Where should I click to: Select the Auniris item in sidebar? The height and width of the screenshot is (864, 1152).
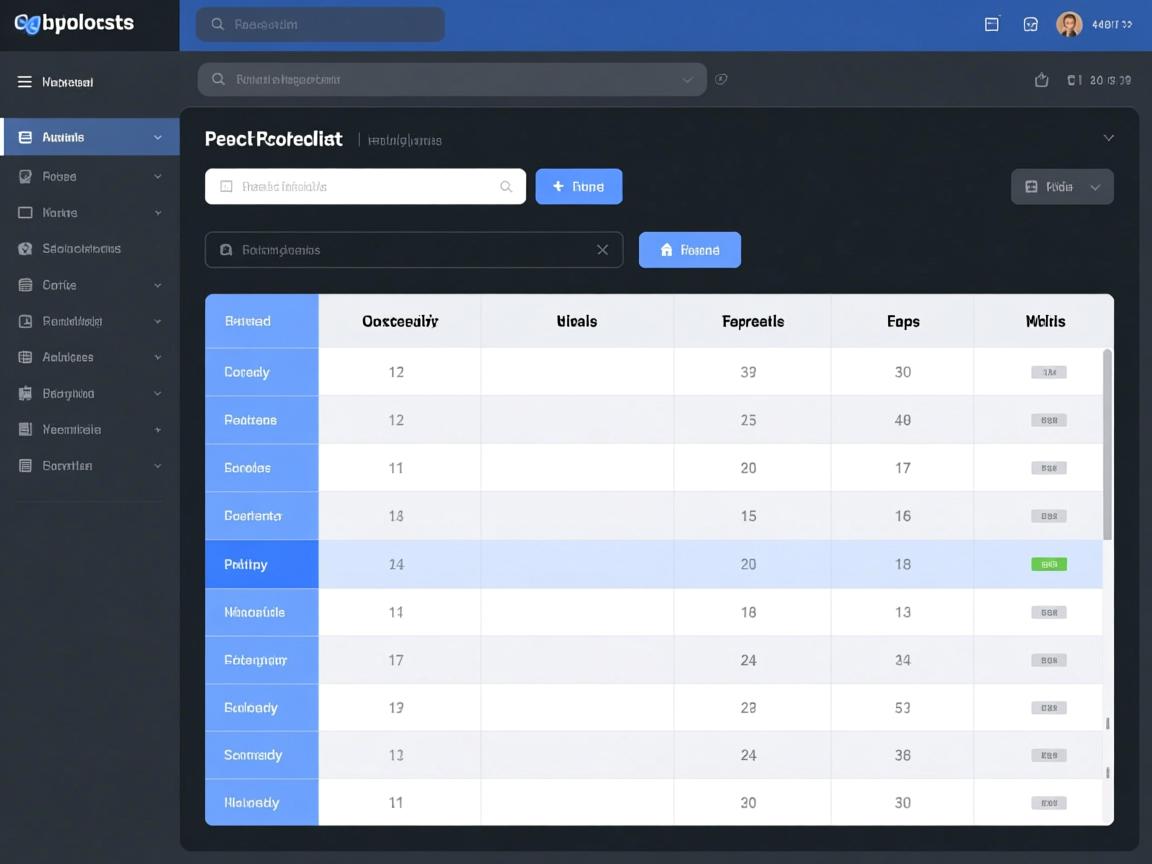click(x=90, y=137)
